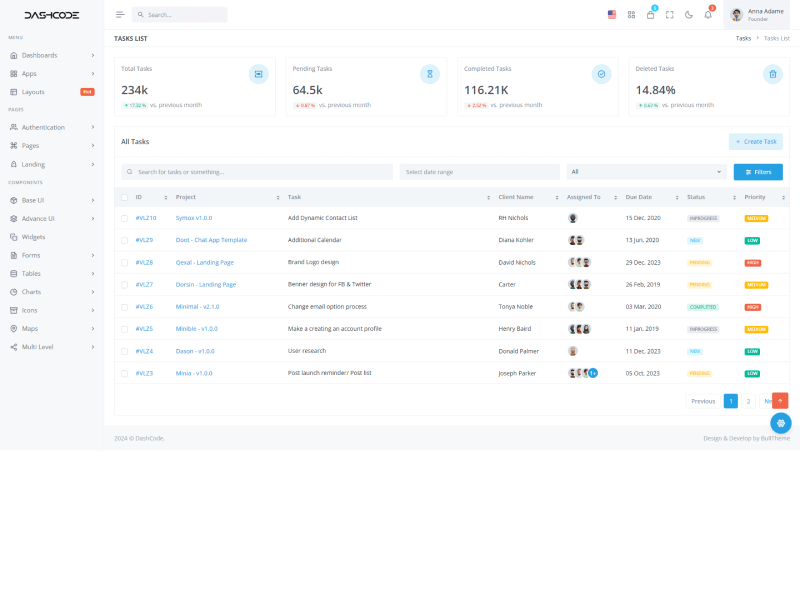The height and width of the screenshot is (600, 800).
Task: Select the checkbox for task #VLZ6
Action: point(125,307)
